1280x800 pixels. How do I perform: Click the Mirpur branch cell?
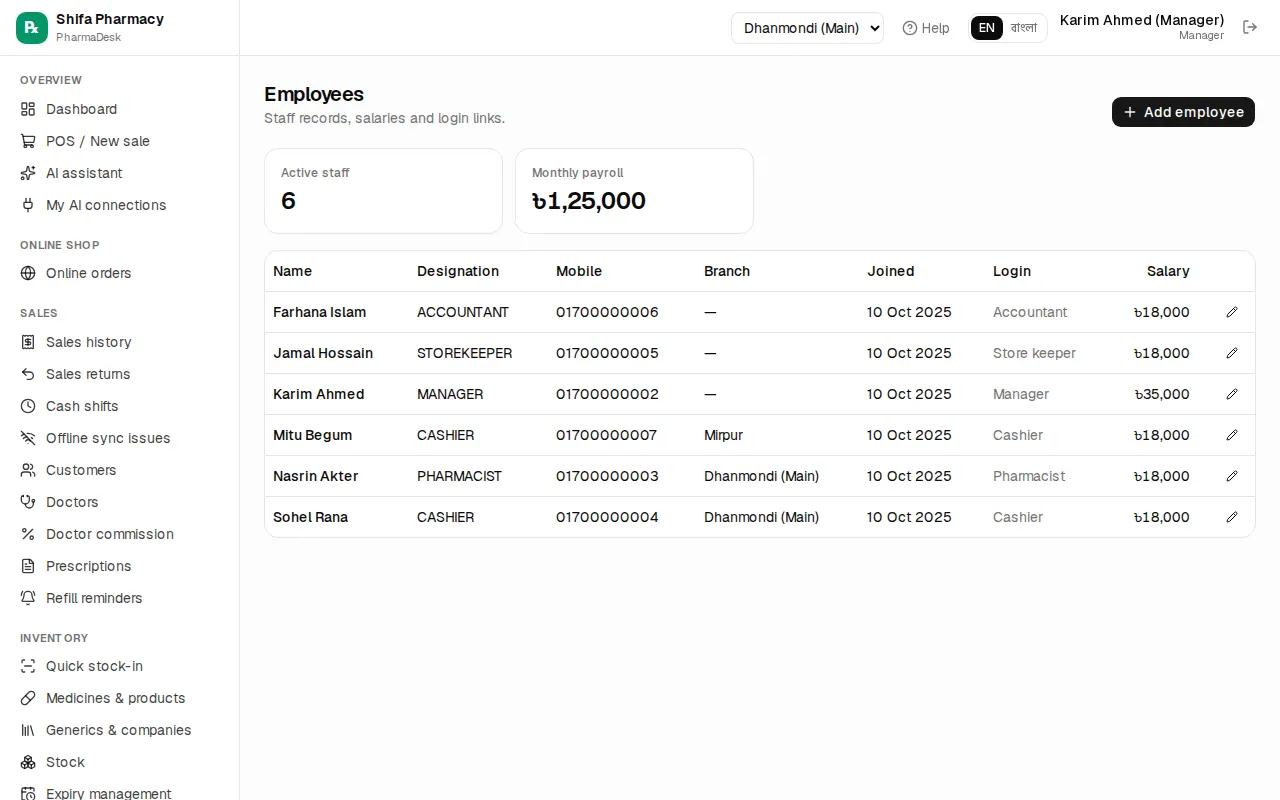point(723,435)
